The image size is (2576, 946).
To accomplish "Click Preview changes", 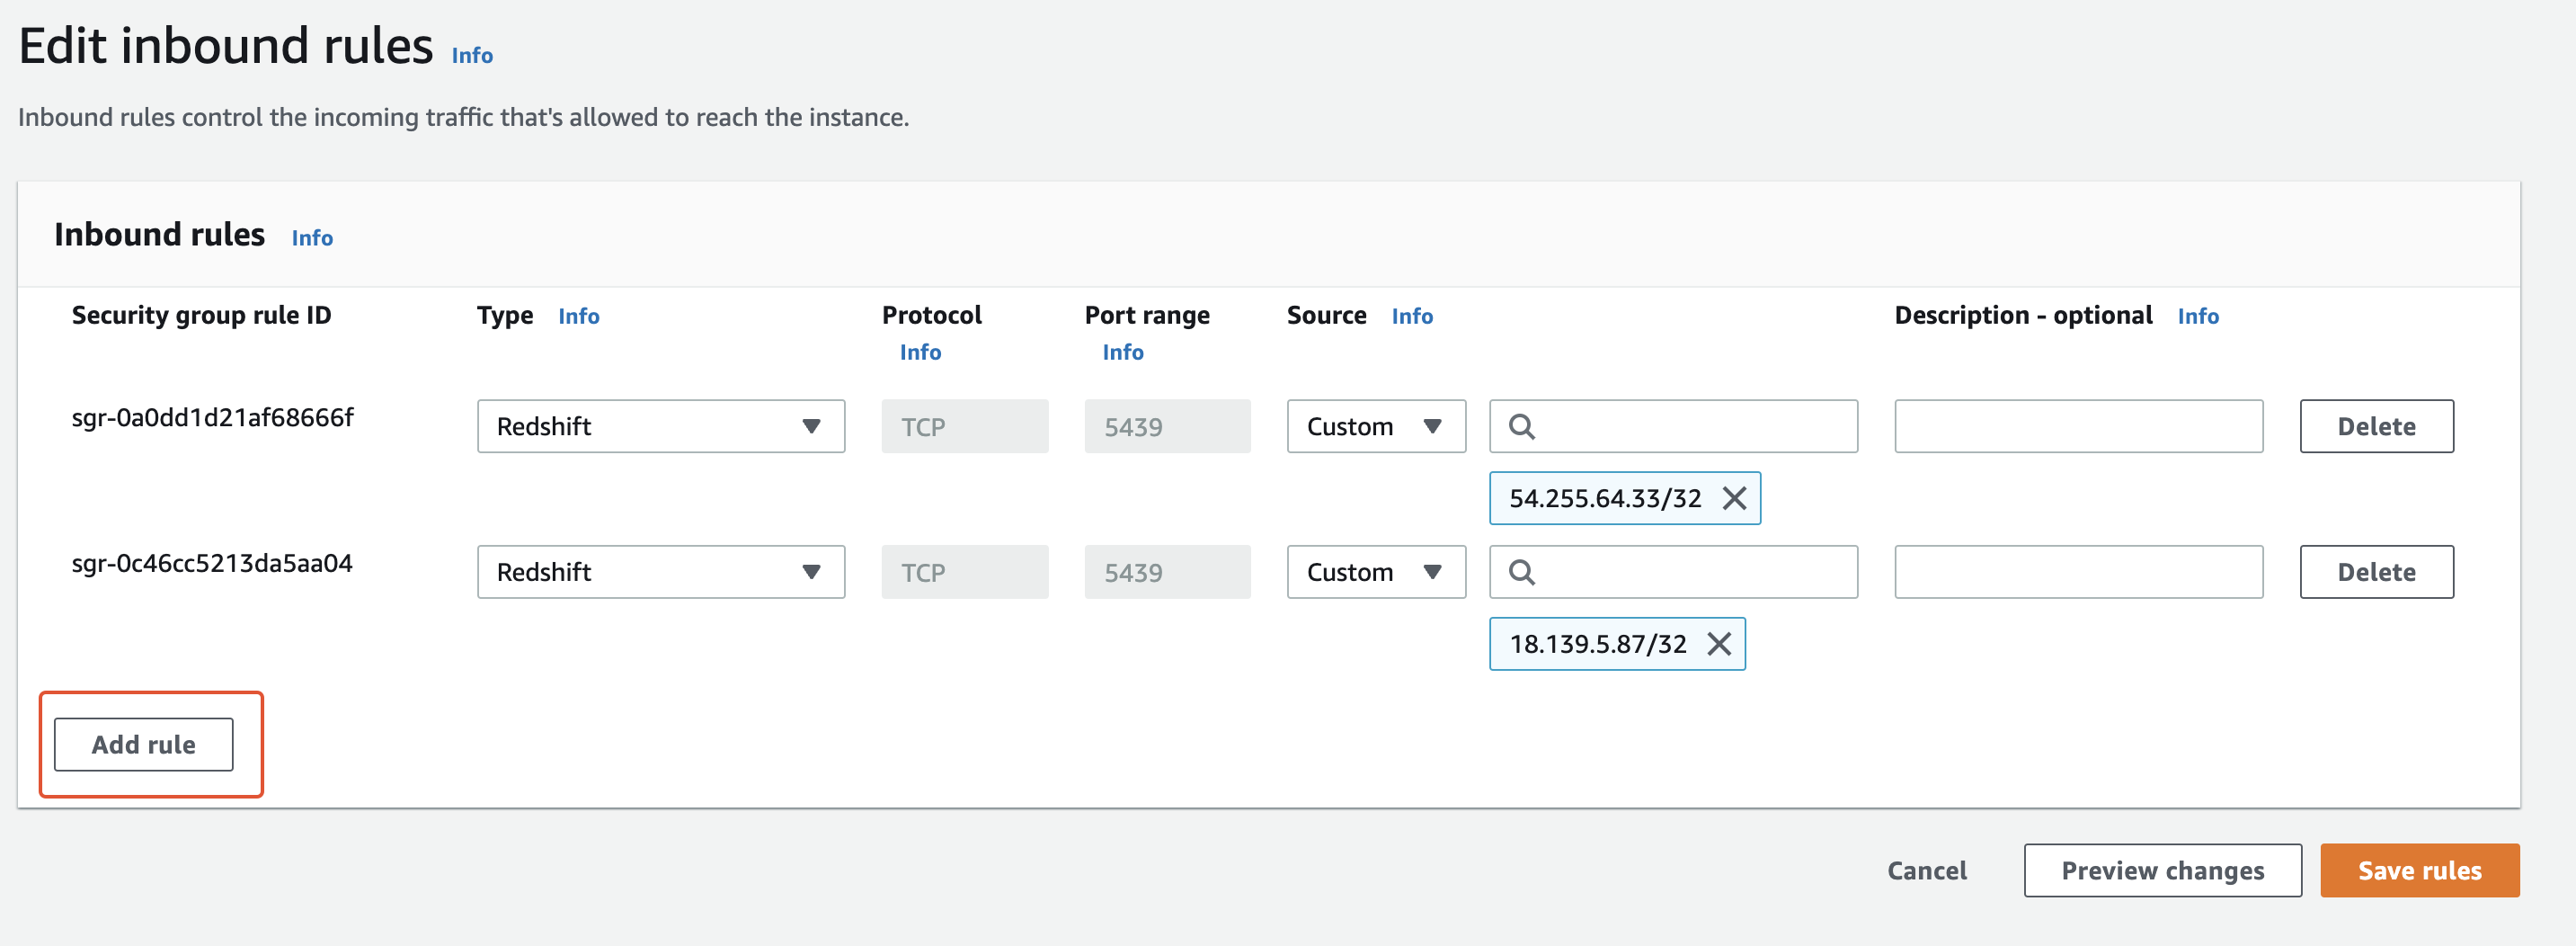I will (2162, 871).
